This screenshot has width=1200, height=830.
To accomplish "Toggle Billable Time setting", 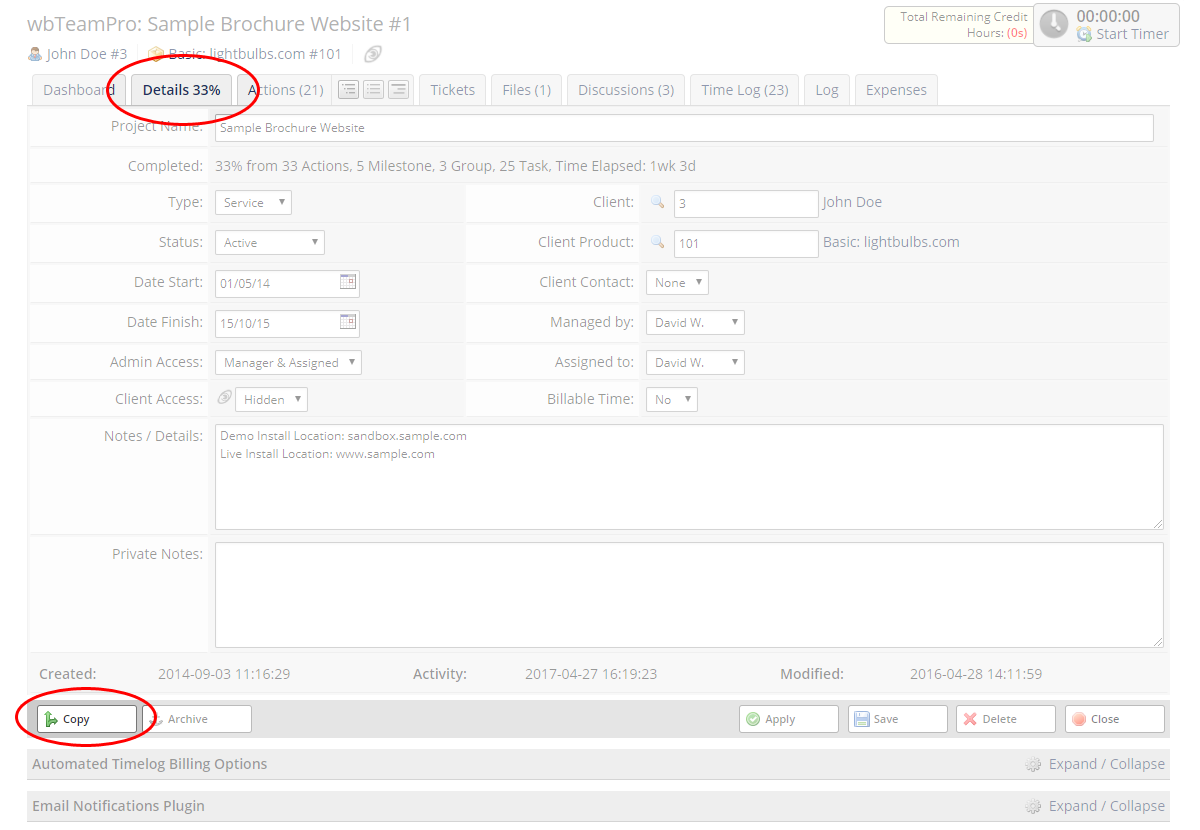I will tap(671, 399).
